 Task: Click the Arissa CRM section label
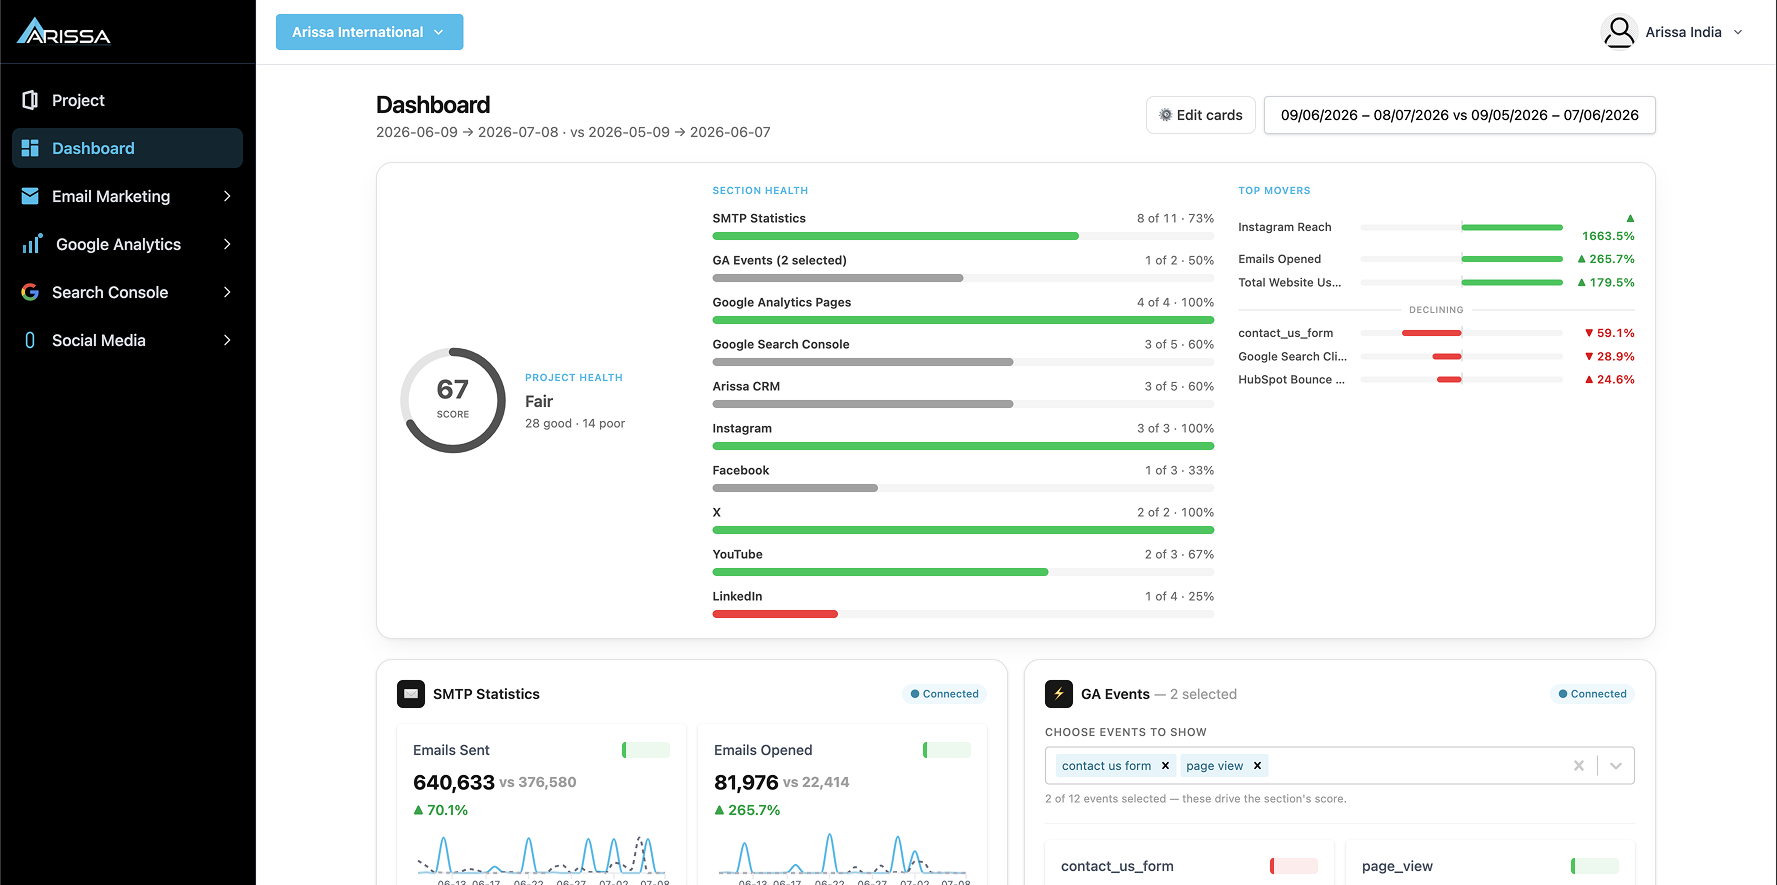746,386
